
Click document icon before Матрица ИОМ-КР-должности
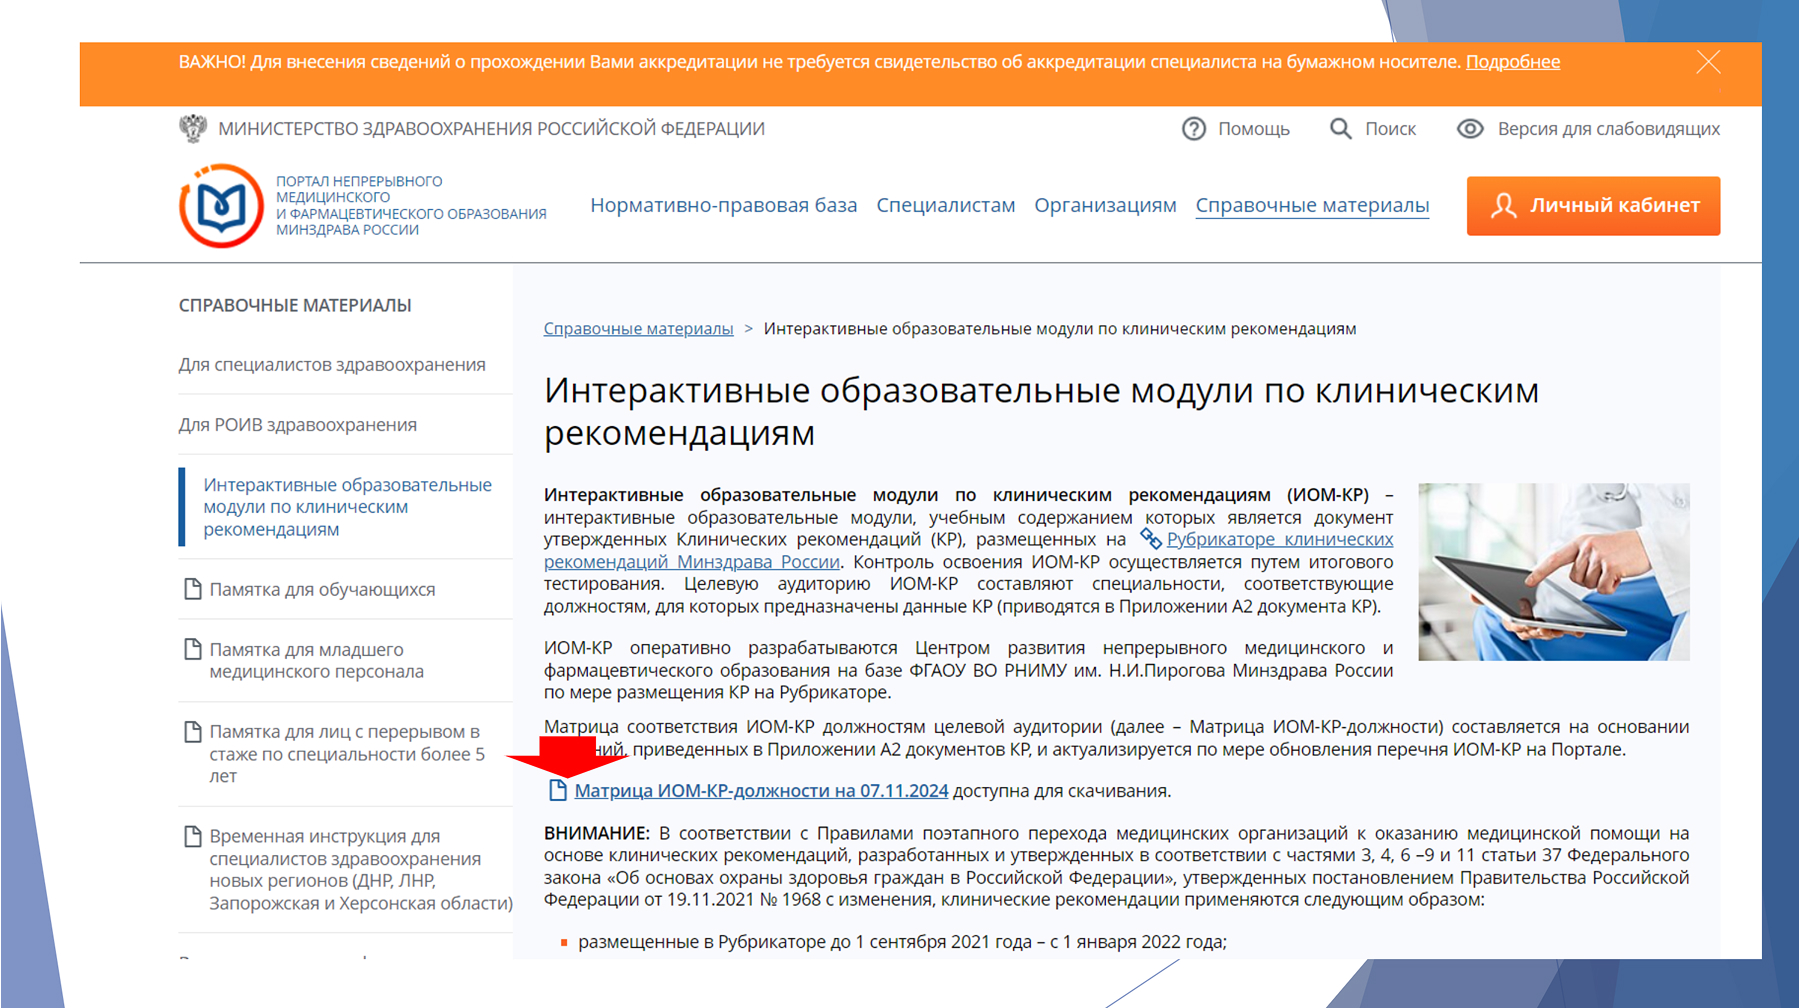tap(558, 791)
